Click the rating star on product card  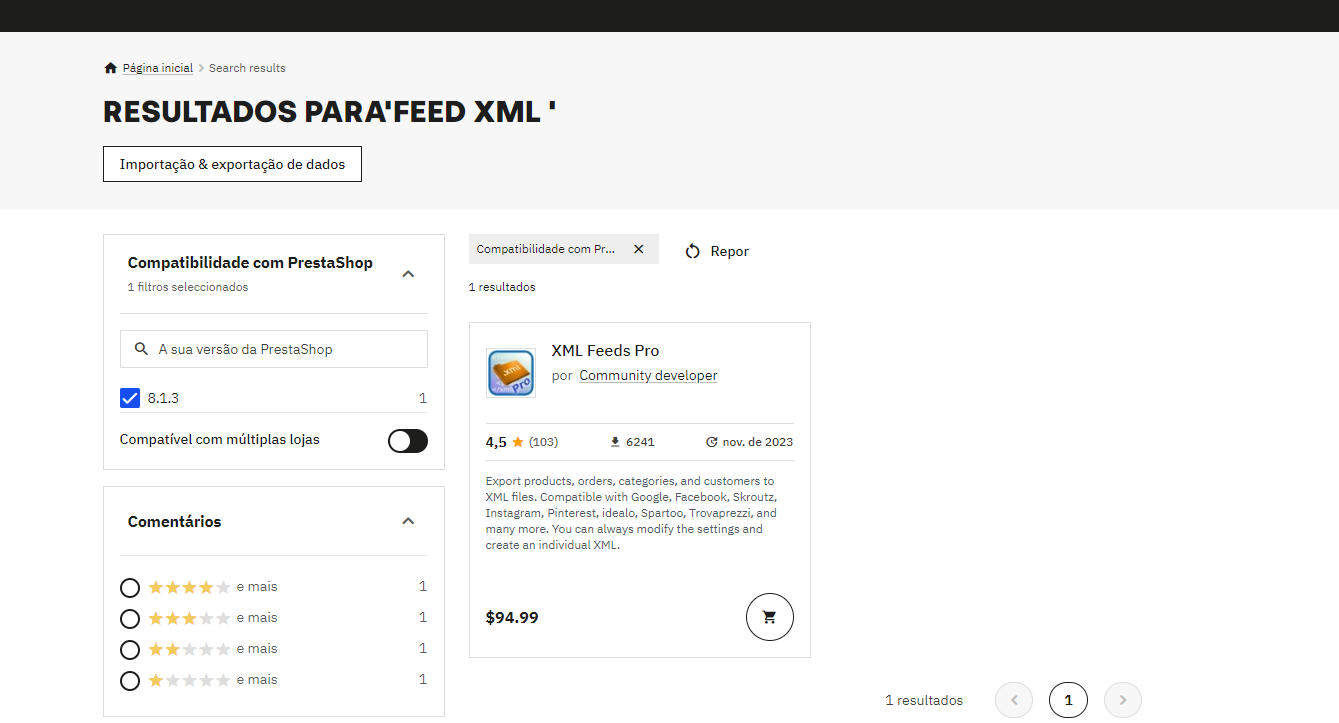518,442
